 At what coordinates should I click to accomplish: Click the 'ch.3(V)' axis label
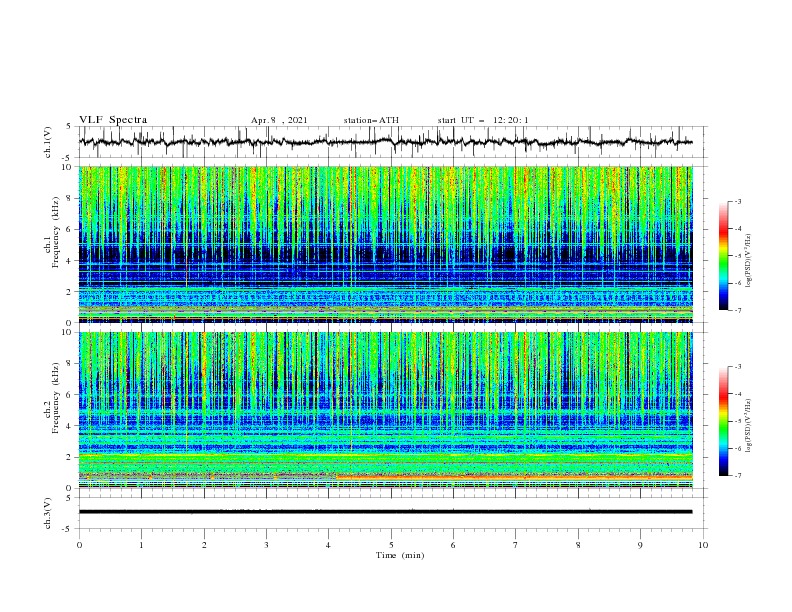point(48,513)
